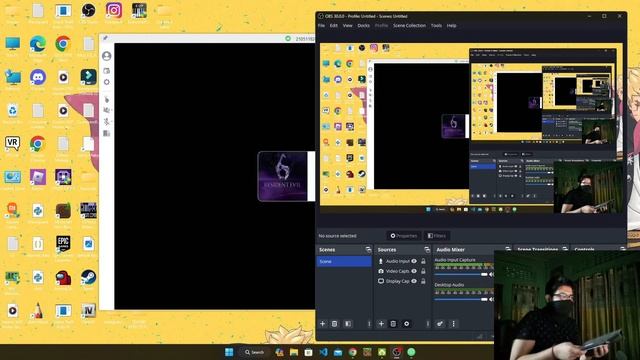This screenshot has width=640, height=360.
Task: Click the Filters button
Action: [x=437, y=236]
